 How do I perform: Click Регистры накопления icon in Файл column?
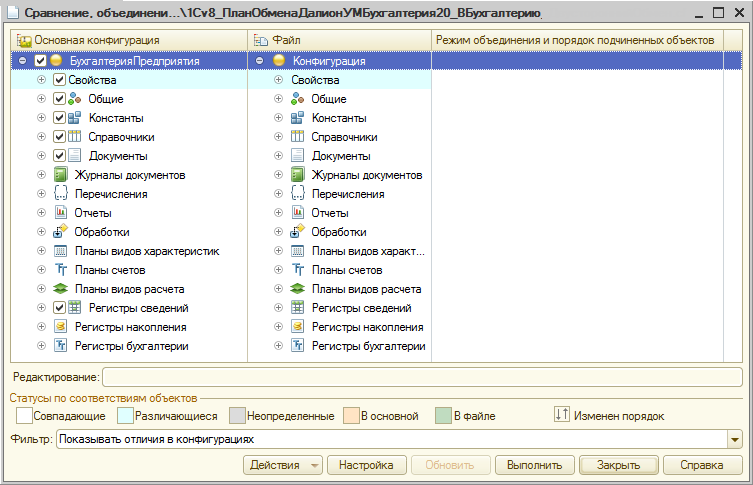tap(298, 327)
